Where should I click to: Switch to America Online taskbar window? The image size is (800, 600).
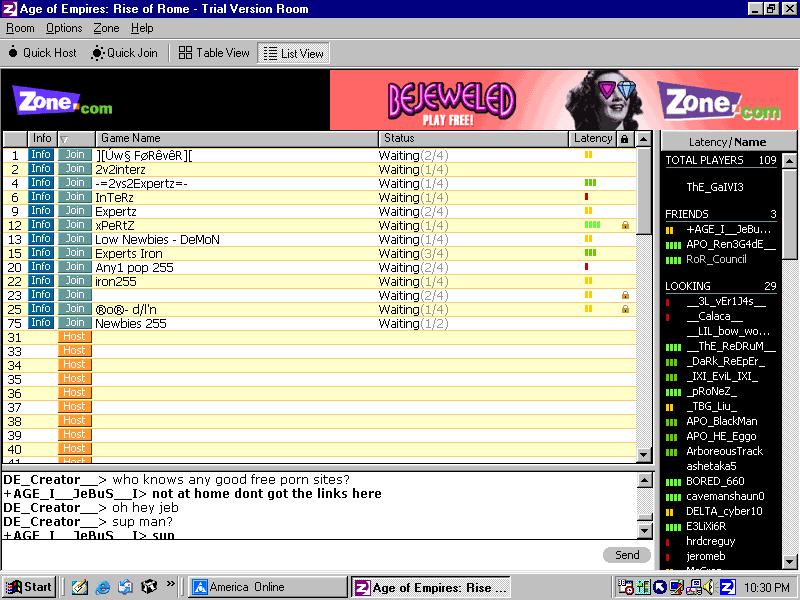pos(267,587)
